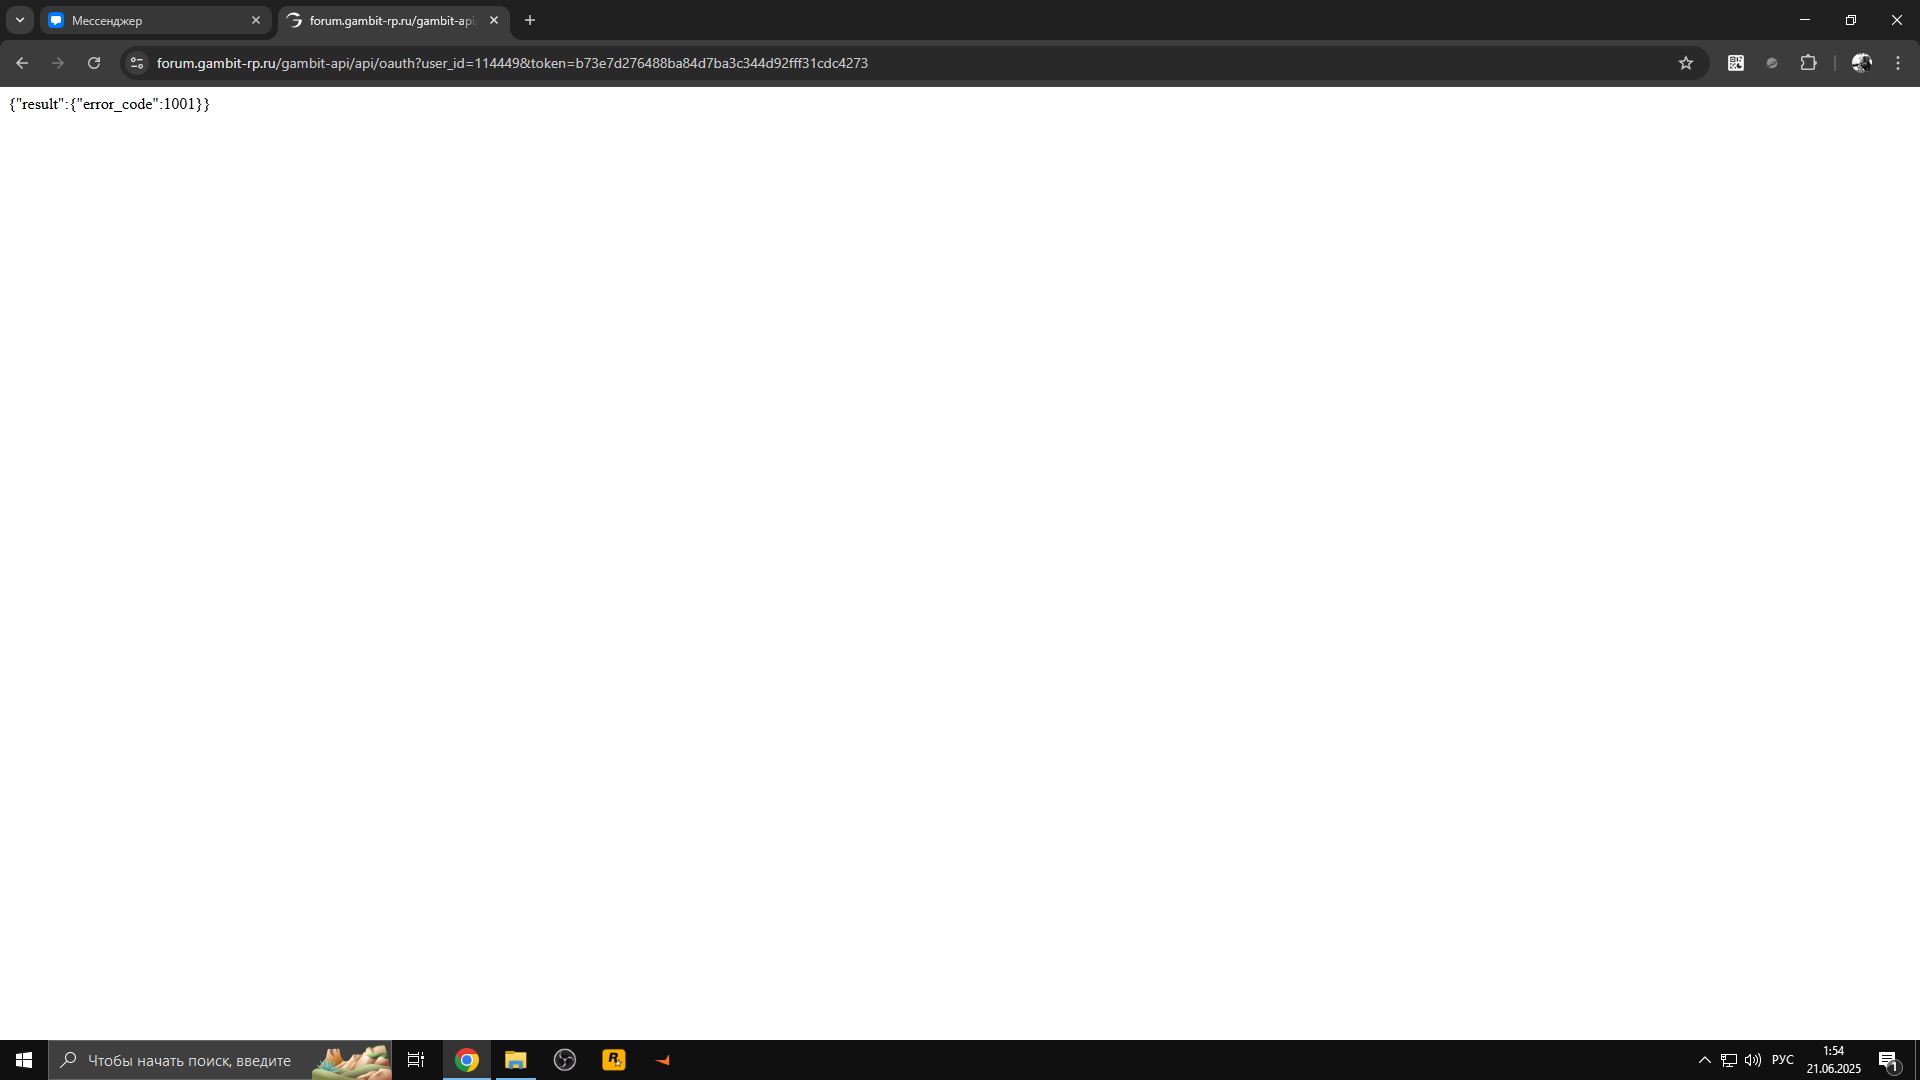Open the Windows Start menu
The height and width of the screenshot is (1080, 1920).
click(x=24, y=1060)
